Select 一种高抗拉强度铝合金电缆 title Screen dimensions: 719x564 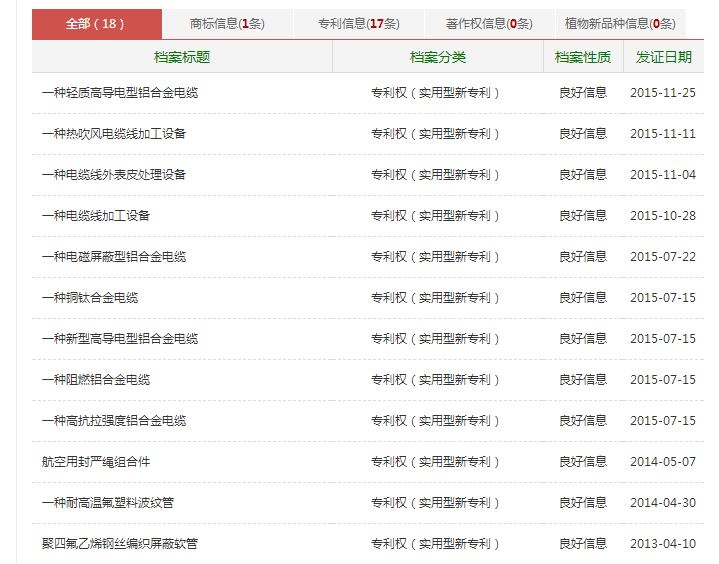click(x=114, y=421)
